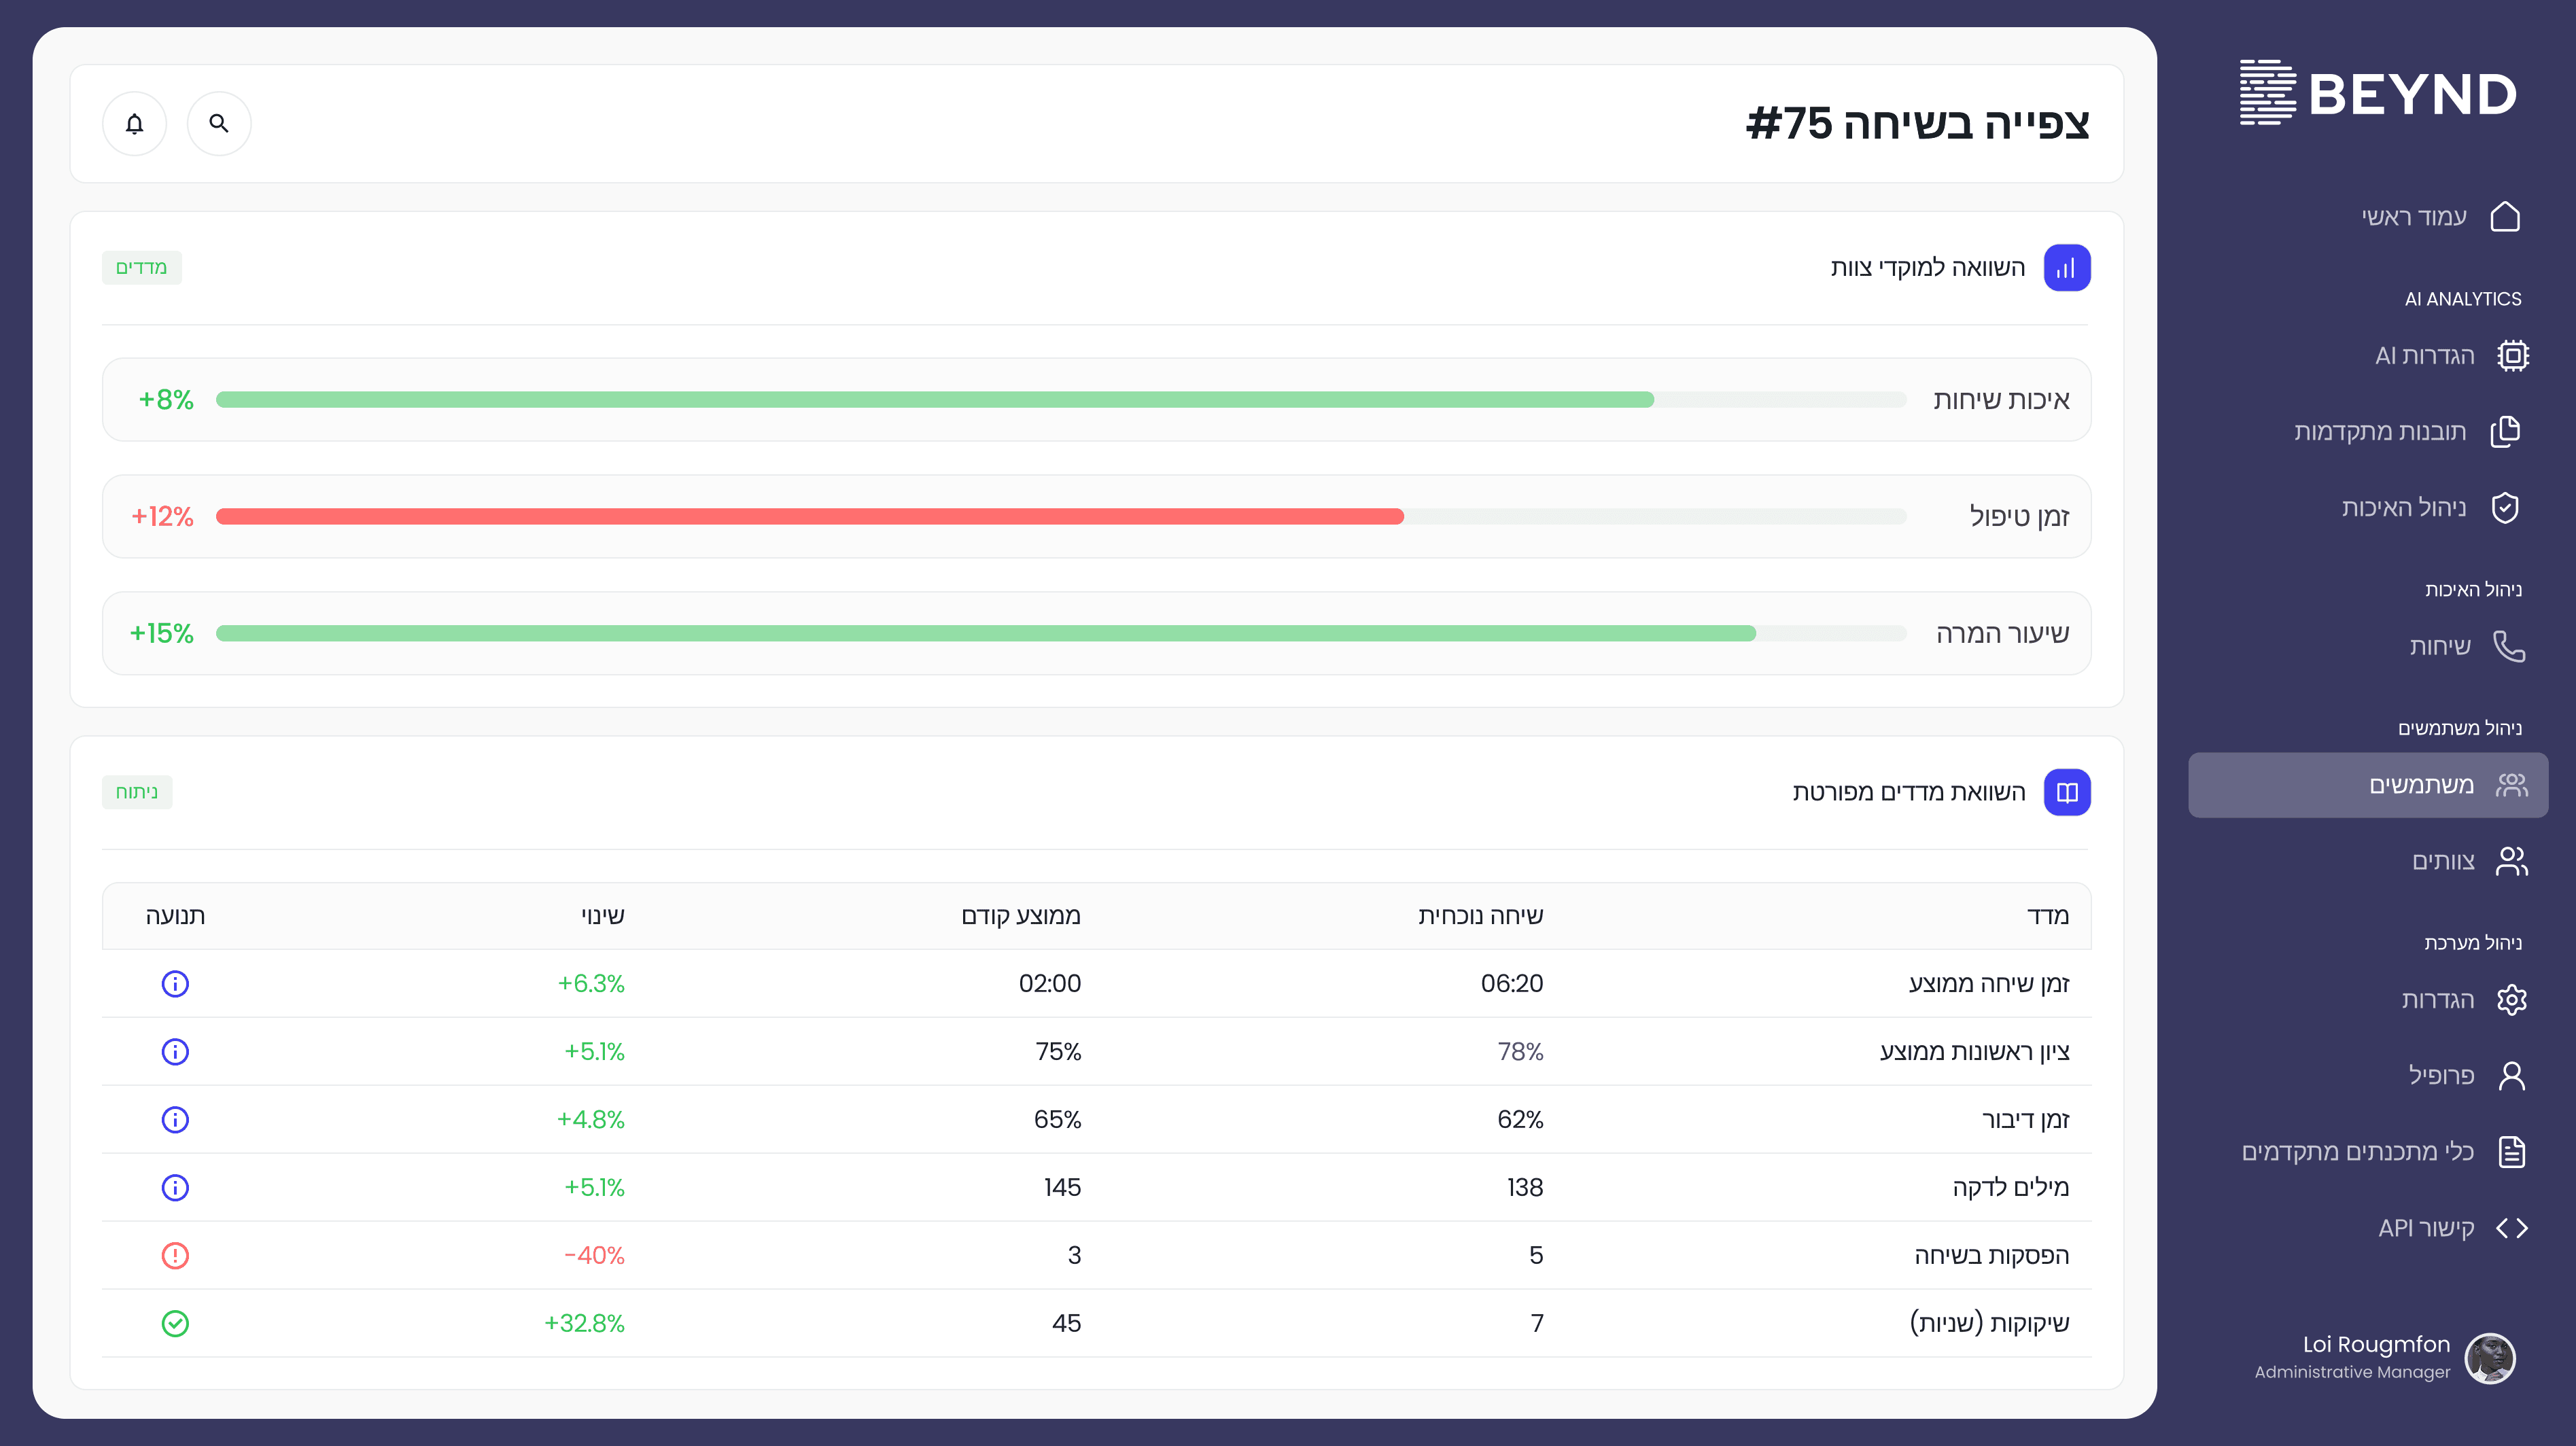Screen dimensions: 2576x1446
Task: Click info icon in מילים לדקה row
Action: [x=175, y=1187]
